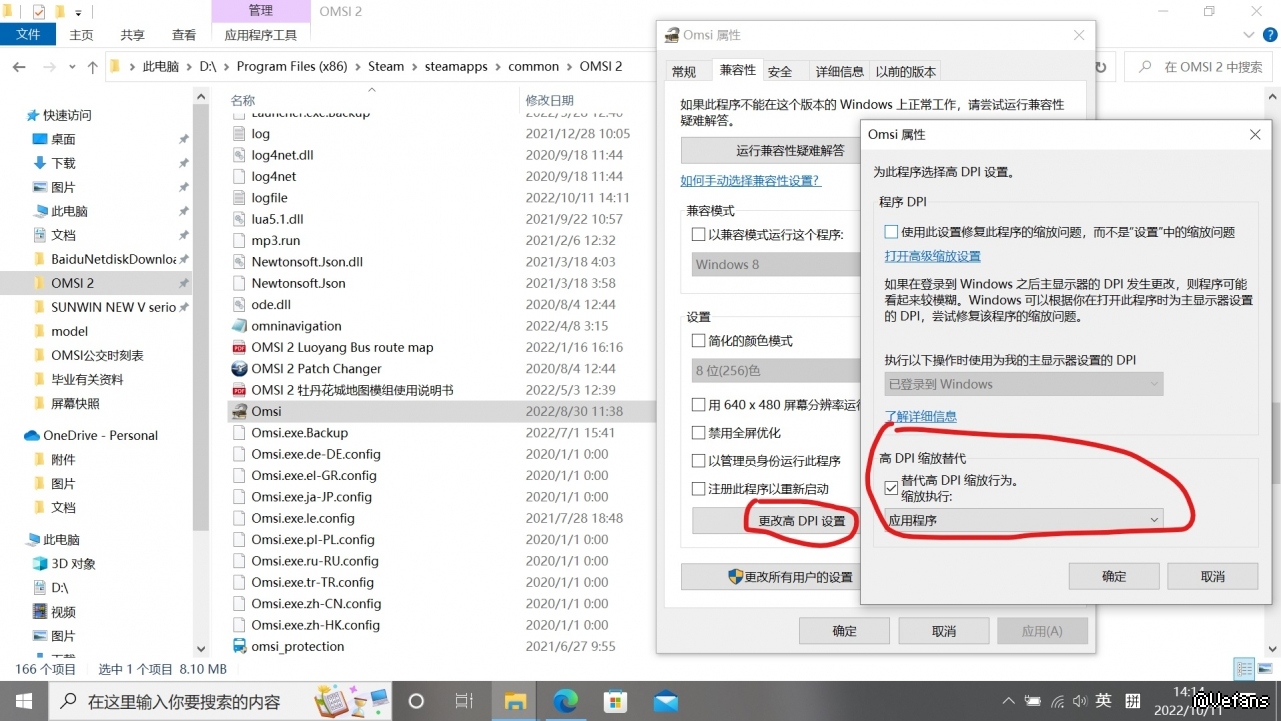Viewport: 1281px width, 721px height.
Task: Show hidden tray icons with the chevron
Action: pyautogui.click(x=1008, y=701)
